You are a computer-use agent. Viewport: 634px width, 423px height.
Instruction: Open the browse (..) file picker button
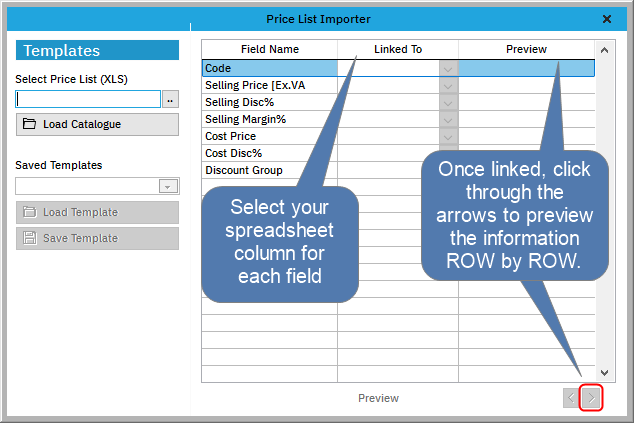pyautogui.click(x=170, y=99)
